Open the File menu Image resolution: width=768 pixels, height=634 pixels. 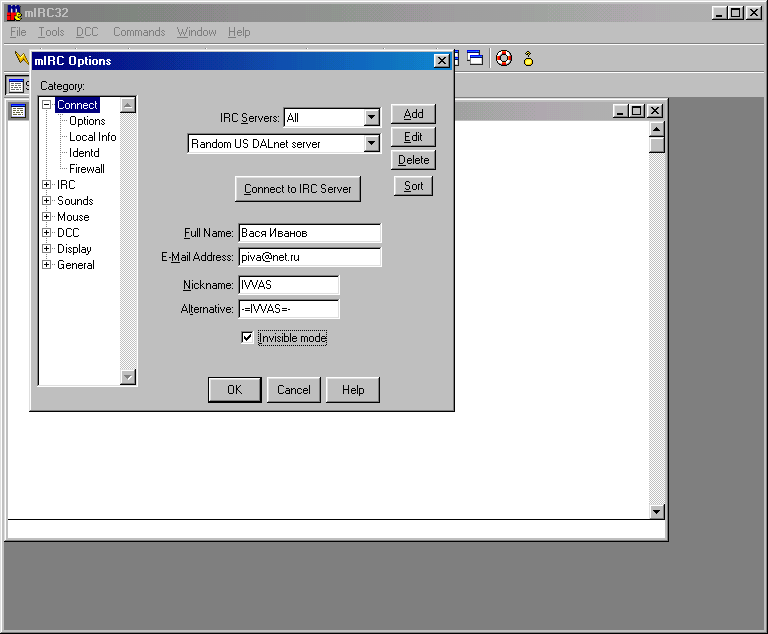(18, 32)
